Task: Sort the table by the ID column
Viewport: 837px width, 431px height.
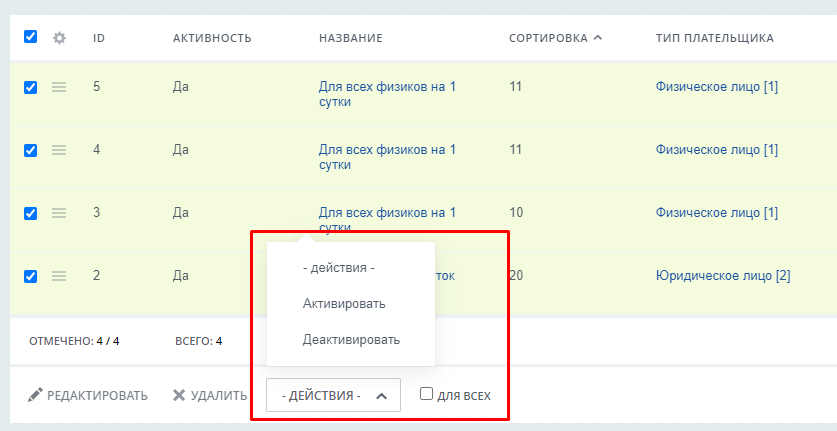Action: [x=99, y=38]
